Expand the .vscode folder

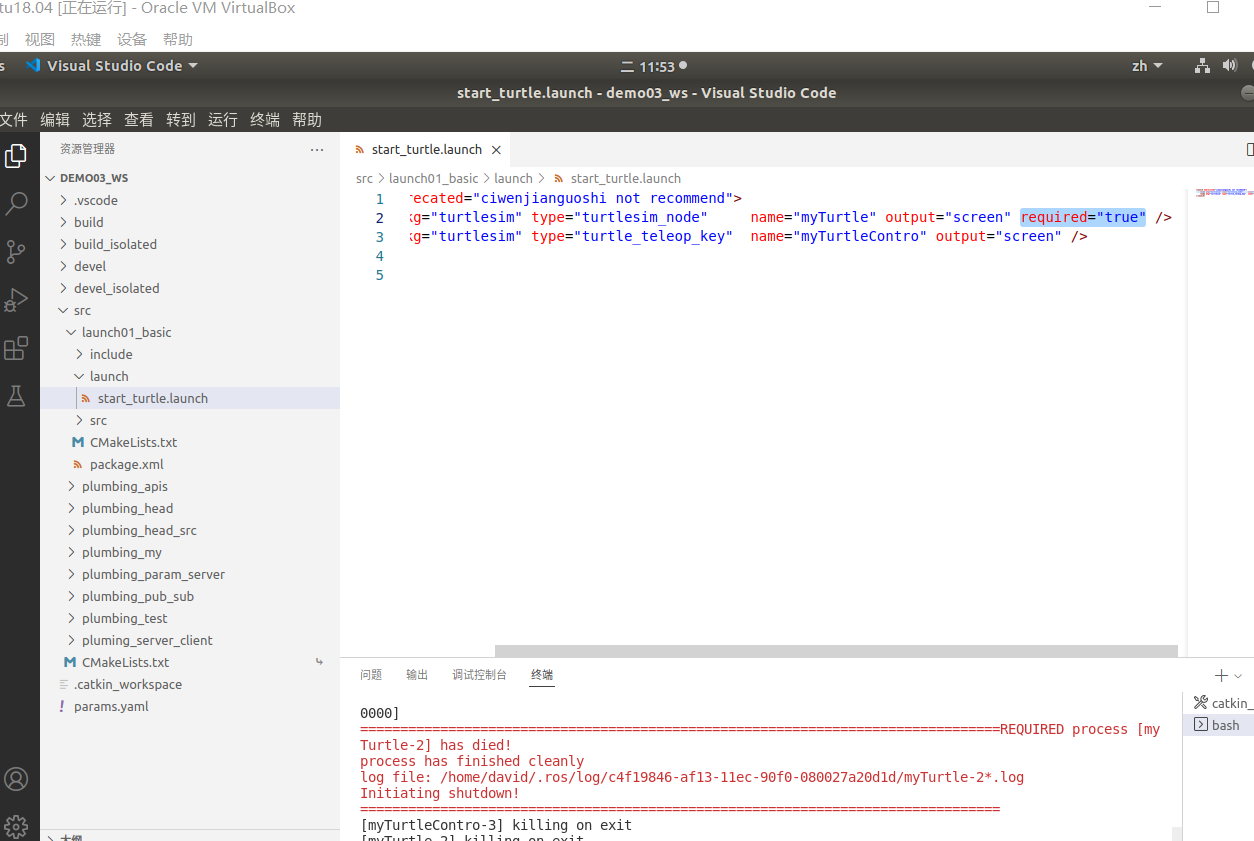[190, 200]
